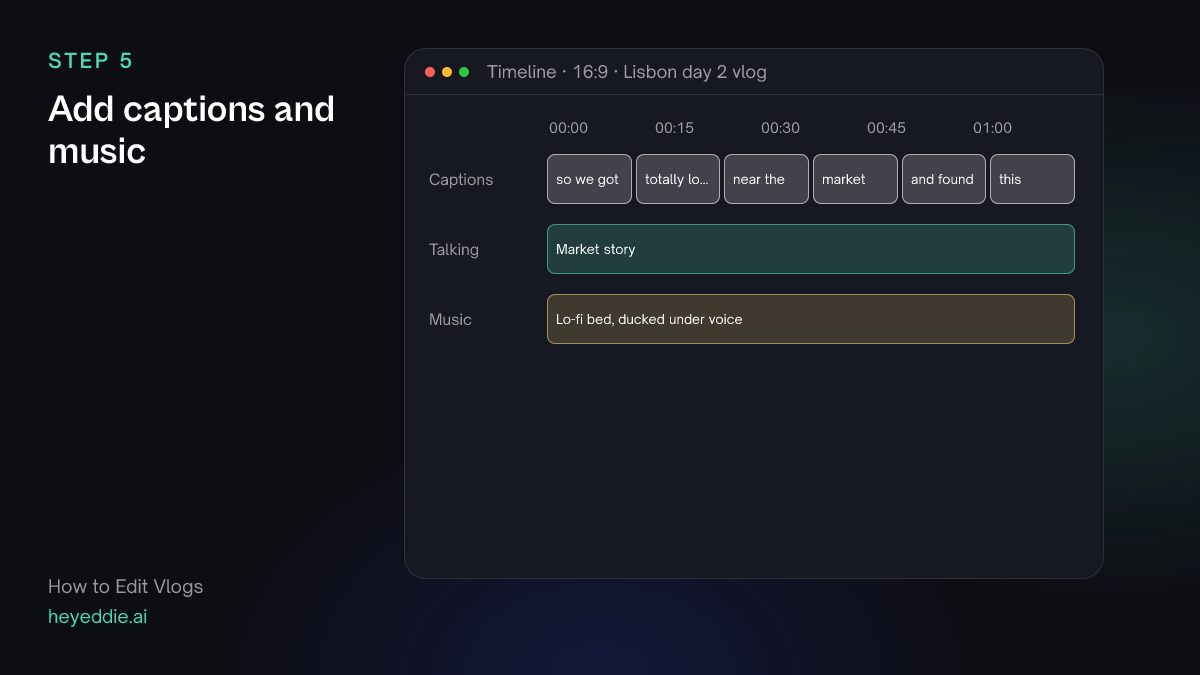Viewport: 1200px width, 675px height.
Task: Select the 'and found' caption clip
Action: (x=944, y=179)
